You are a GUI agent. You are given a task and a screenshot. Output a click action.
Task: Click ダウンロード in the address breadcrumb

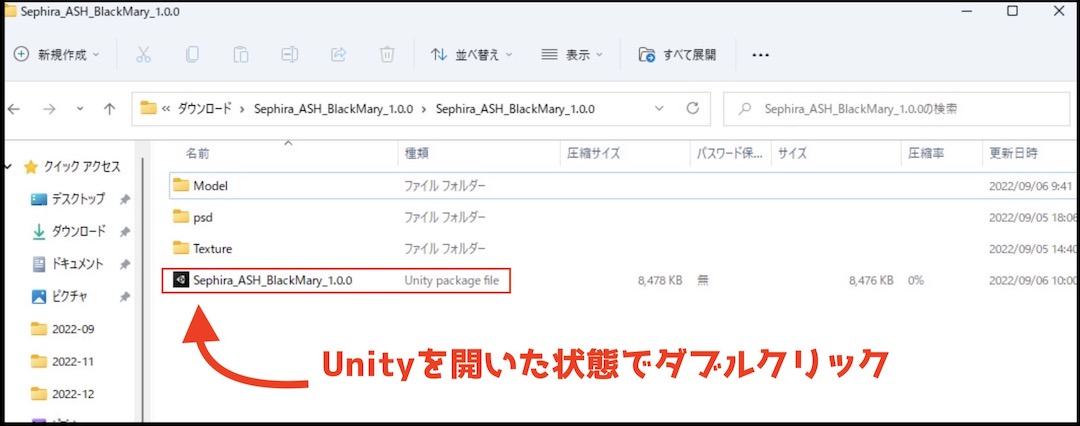coord(205,109)
